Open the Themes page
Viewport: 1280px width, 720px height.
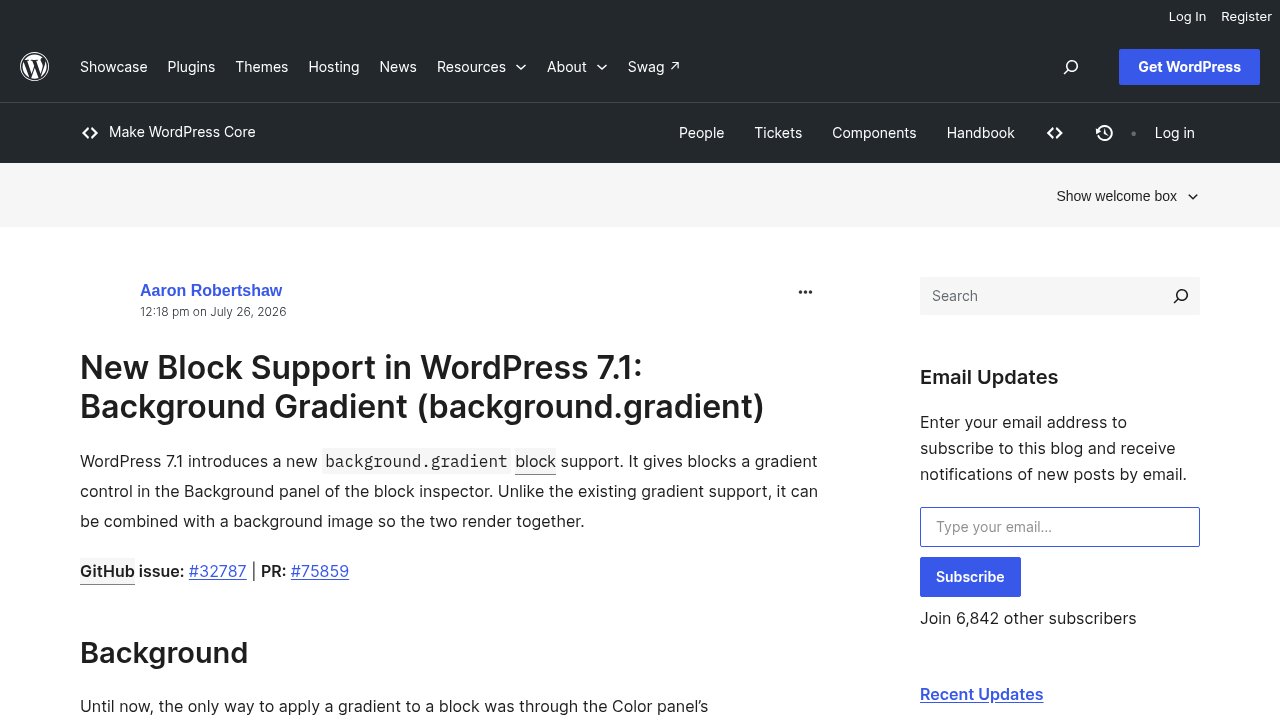pos(262,67)
